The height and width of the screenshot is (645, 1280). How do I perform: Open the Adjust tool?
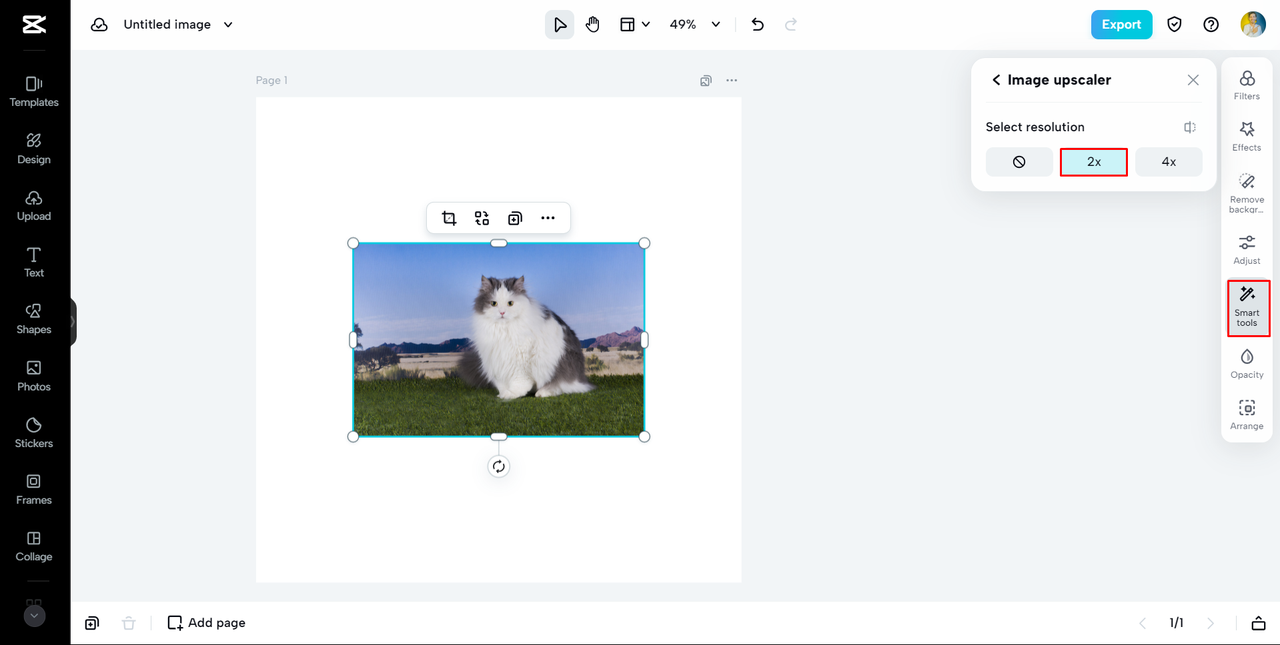coord(1247,250)
